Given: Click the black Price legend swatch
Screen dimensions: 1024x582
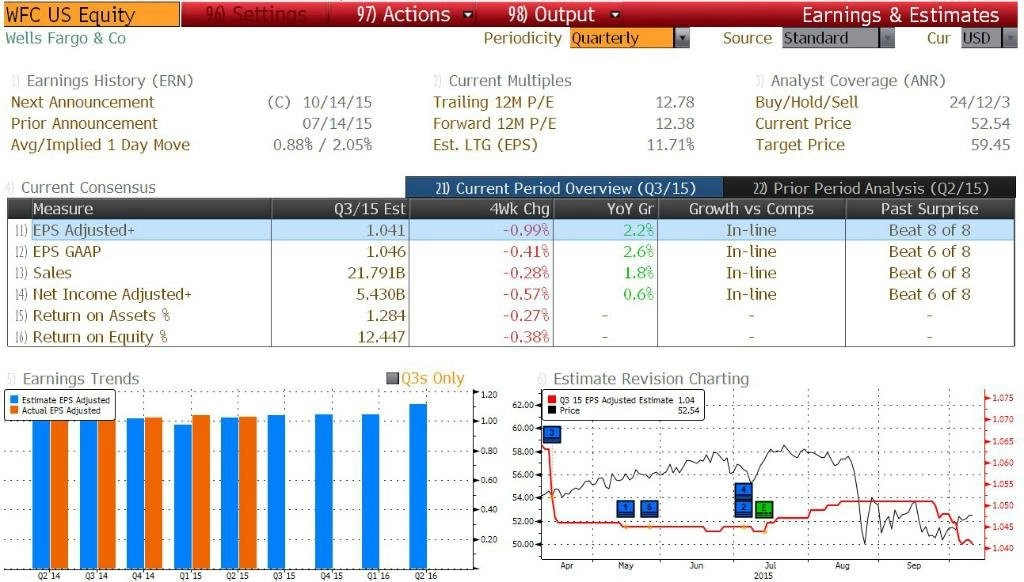Looking at the screenshot, I should [552, 410].
